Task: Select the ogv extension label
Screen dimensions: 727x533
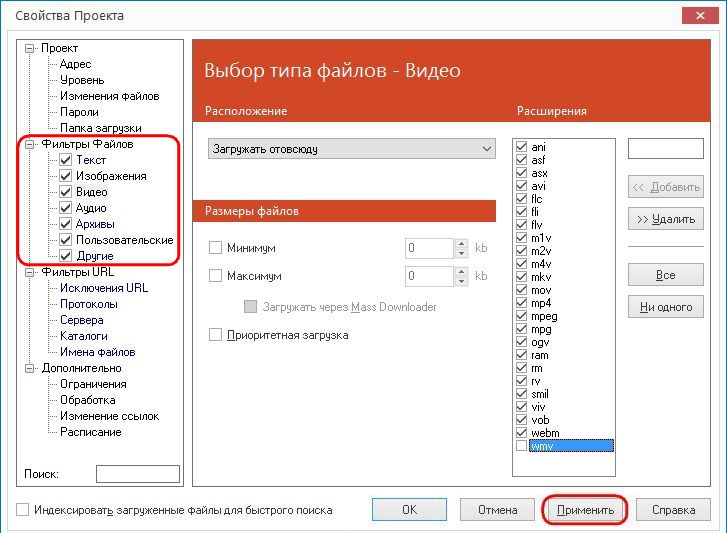Action: click(x=540, y=342)
